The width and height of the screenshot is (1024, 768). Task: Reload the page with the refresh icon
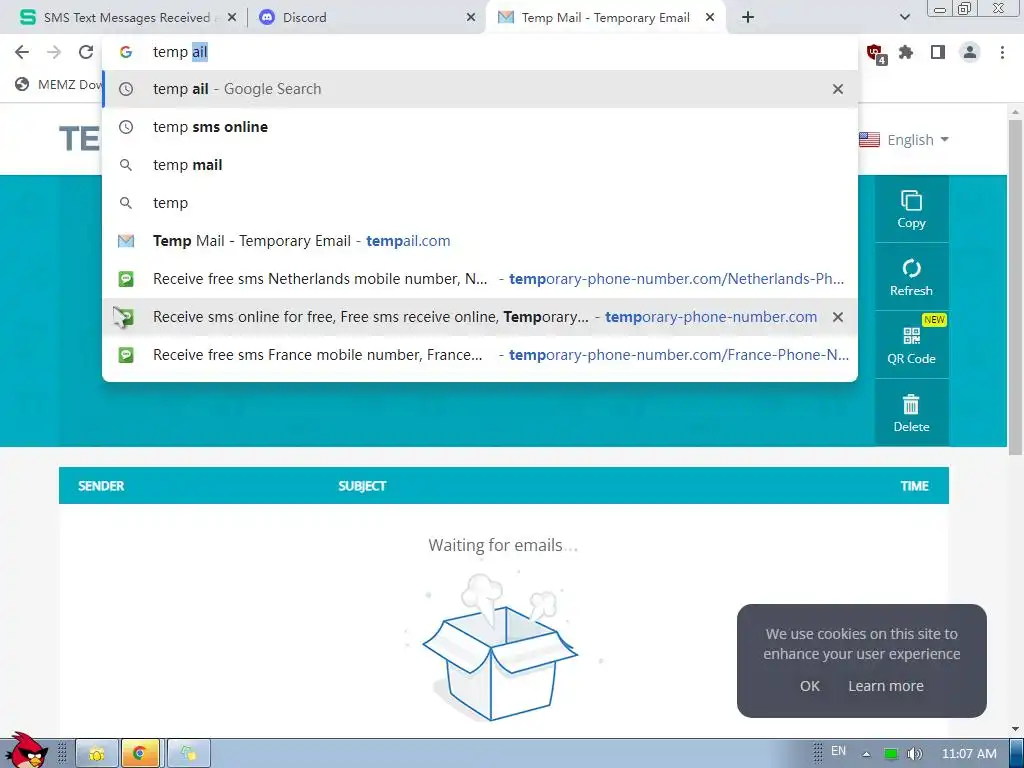[86, 52]
